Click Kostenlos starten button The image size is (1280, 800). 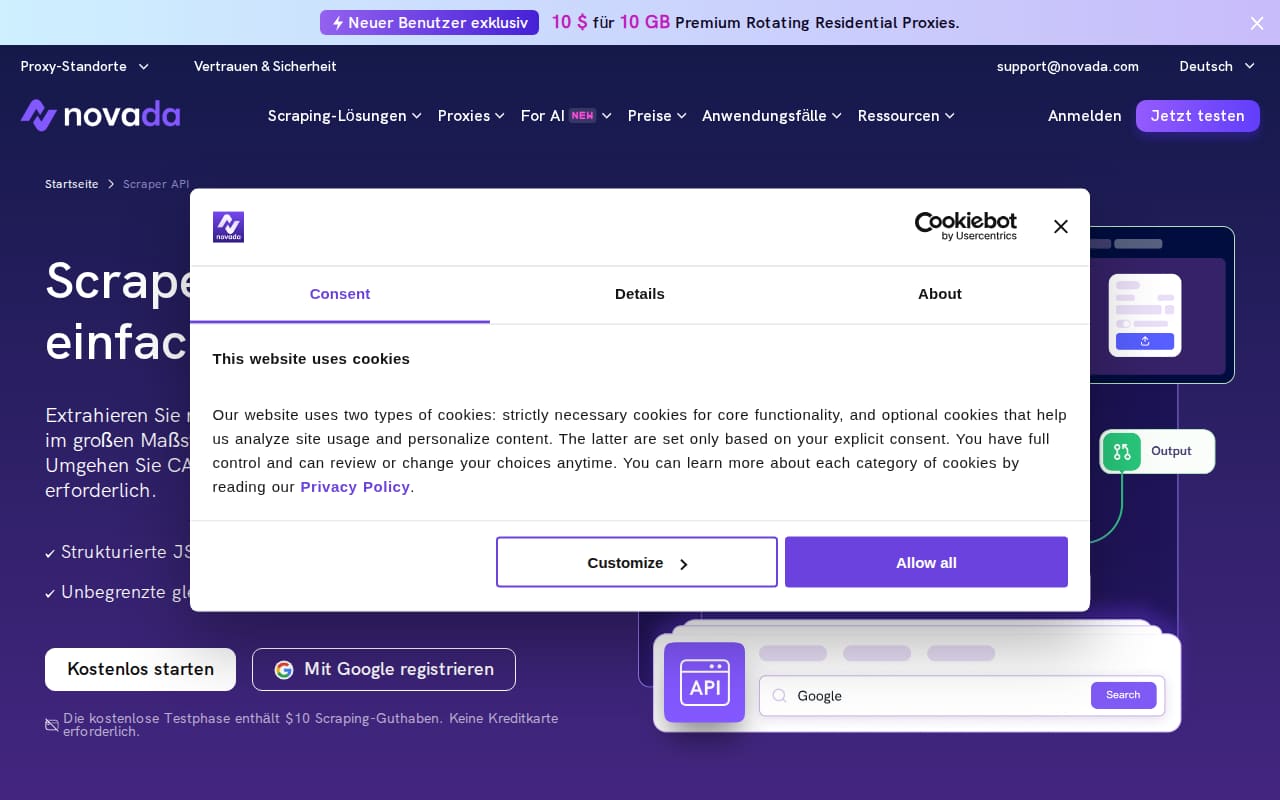tap(140, 670)
